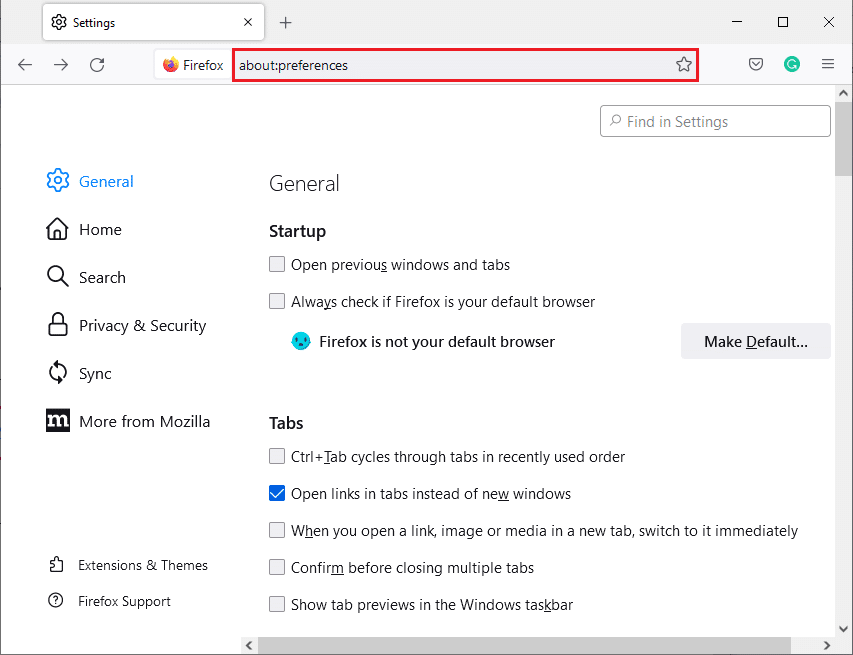This screenshot has width=853, height=655.
Task: Open the Firefox hamburger application menu
Action: pos(828,64)
